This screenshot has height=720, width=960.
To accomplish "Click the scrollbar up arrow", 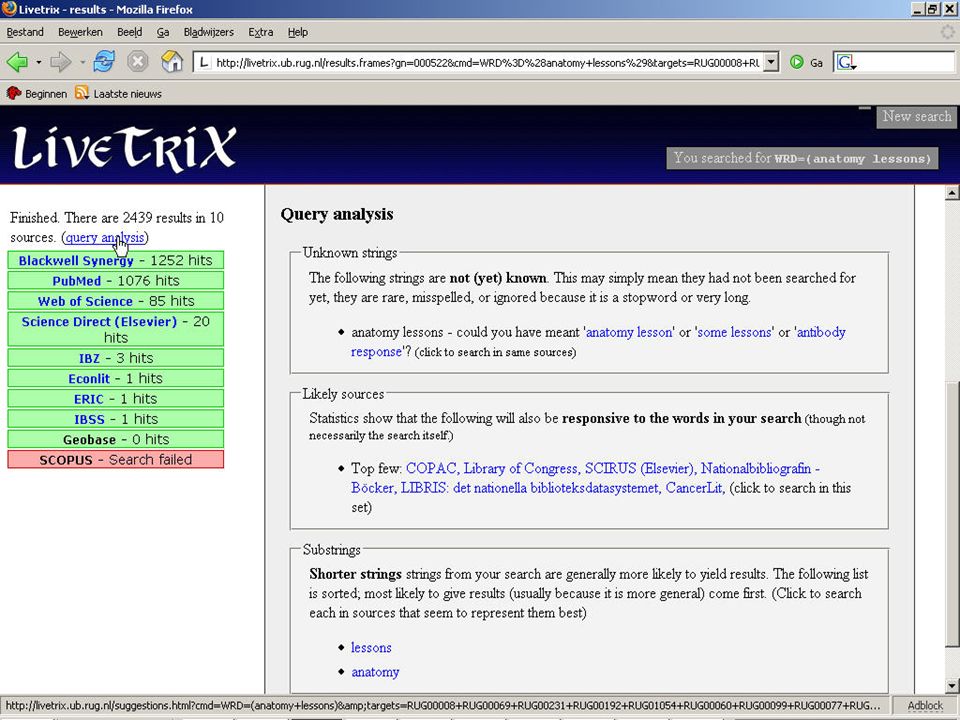I will coord(951,193).
